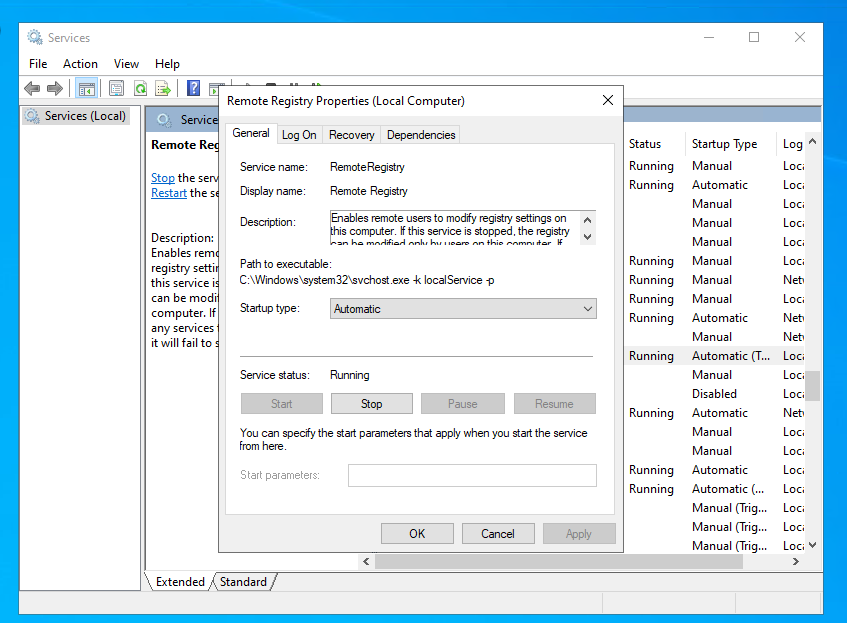Viewport: 847px width, 623px height.
Task: Select the row with Disabled startup type
Action: 715,394
